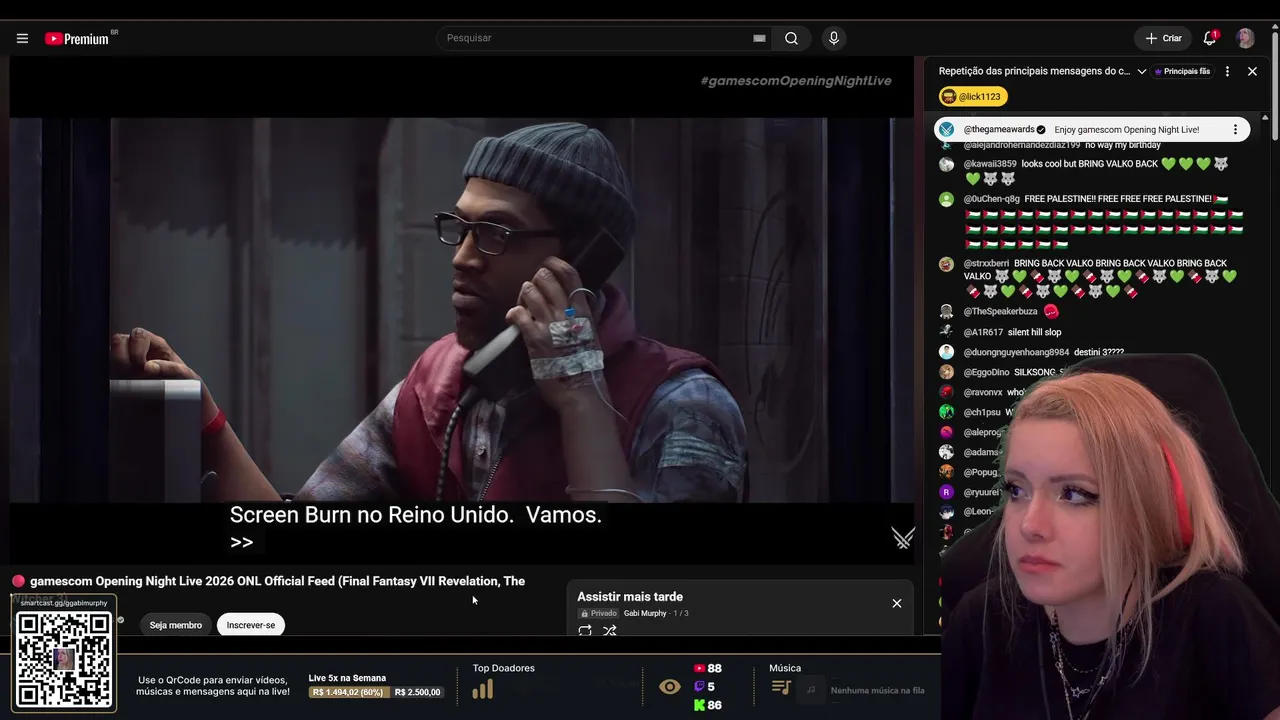Image resolution: width=1280 pixels, height=720 pixels.
Task: Click @kawaii3859 profile avatar in chat
Action: pos(946,164)
